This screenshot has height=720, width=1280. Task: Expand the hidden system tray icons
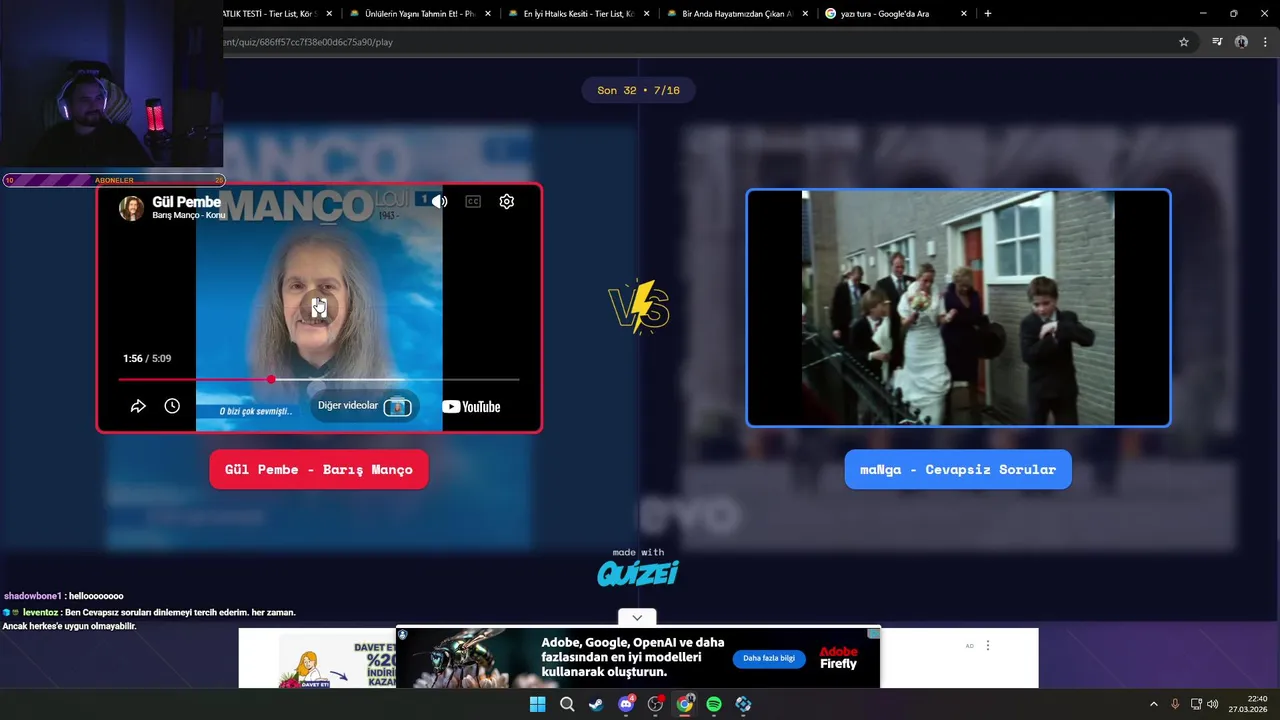pos(1153,704)
